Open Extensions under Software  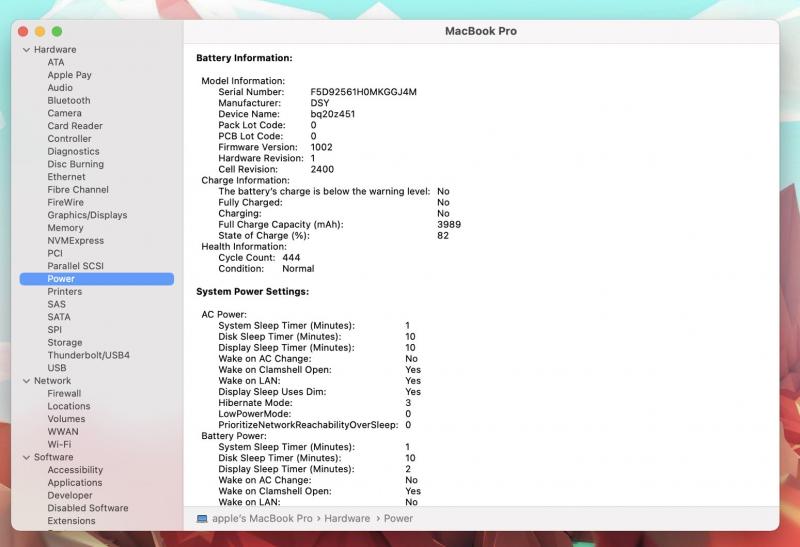[x=71, y=521]
